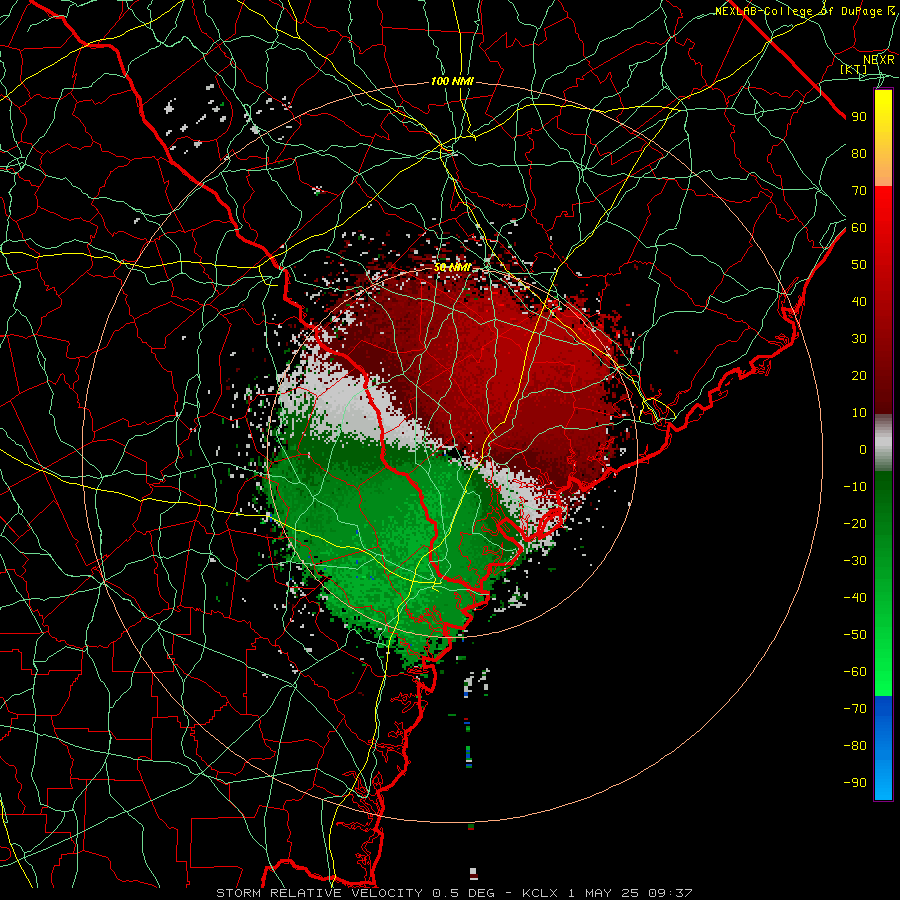Click the [KT] units label
This screenshot has height=900, width=900.
point(854,69)
